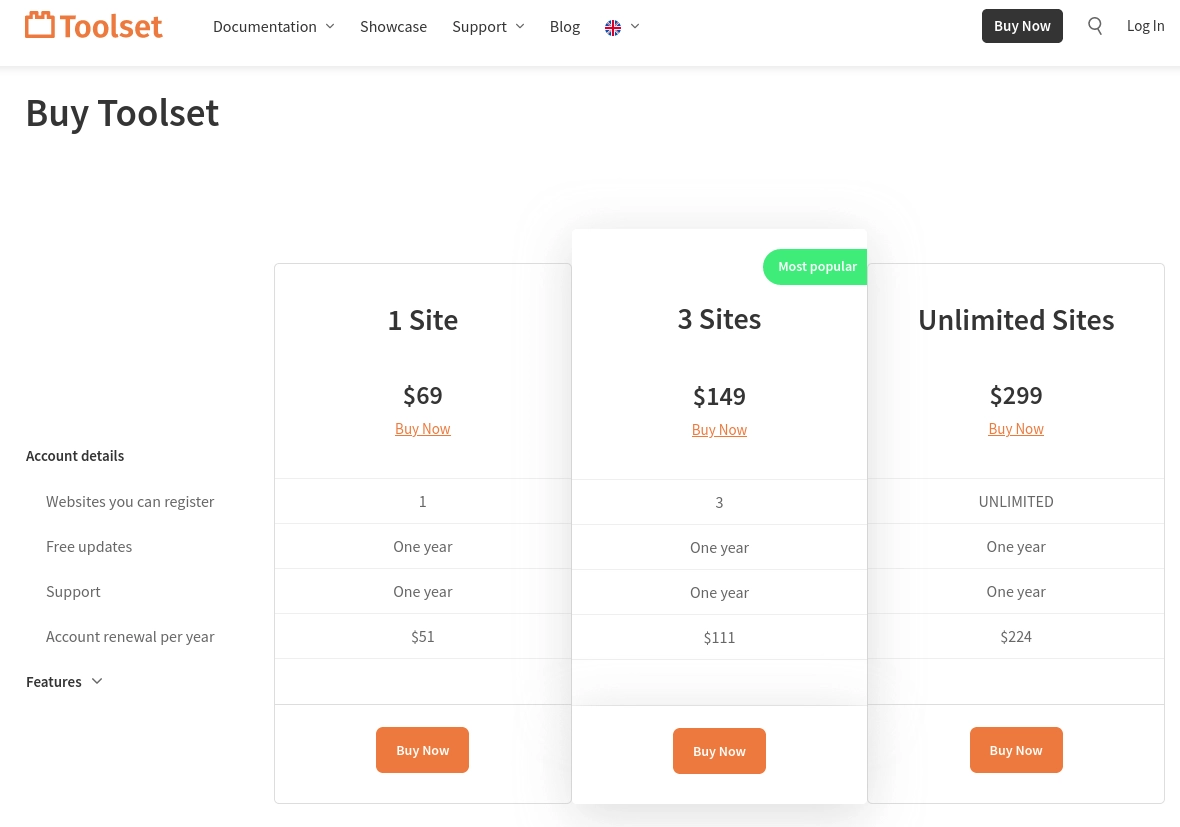Click websites value 3 in 3 Sites column
1180x827 pixels.
[719, 502]
